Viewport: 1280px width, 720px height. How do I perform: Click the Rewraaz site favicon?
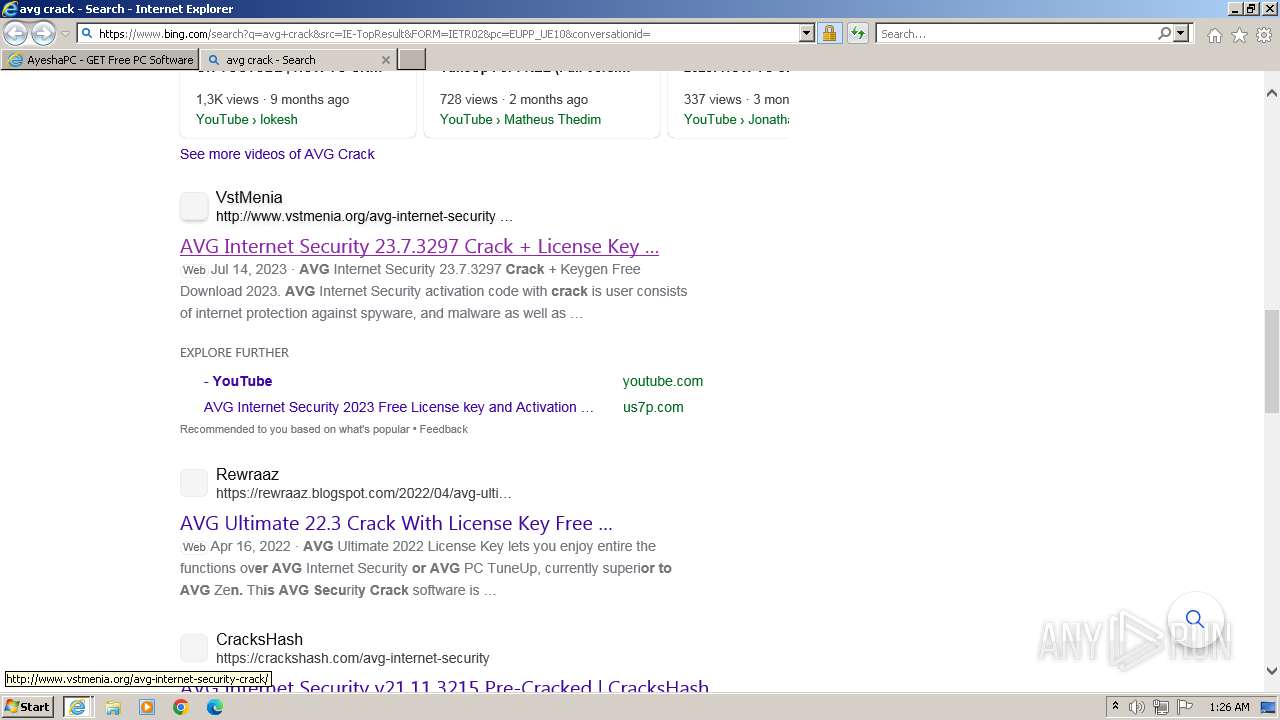point(194,484)
